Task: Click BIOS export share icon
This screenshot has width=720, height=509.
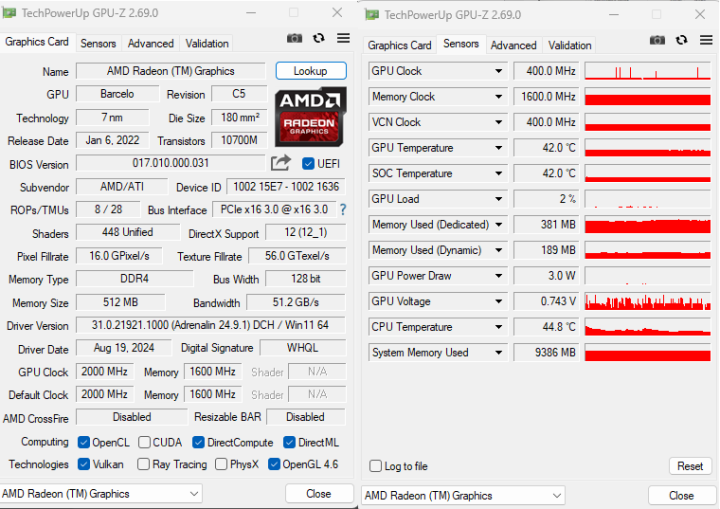Action: (281, 163)
